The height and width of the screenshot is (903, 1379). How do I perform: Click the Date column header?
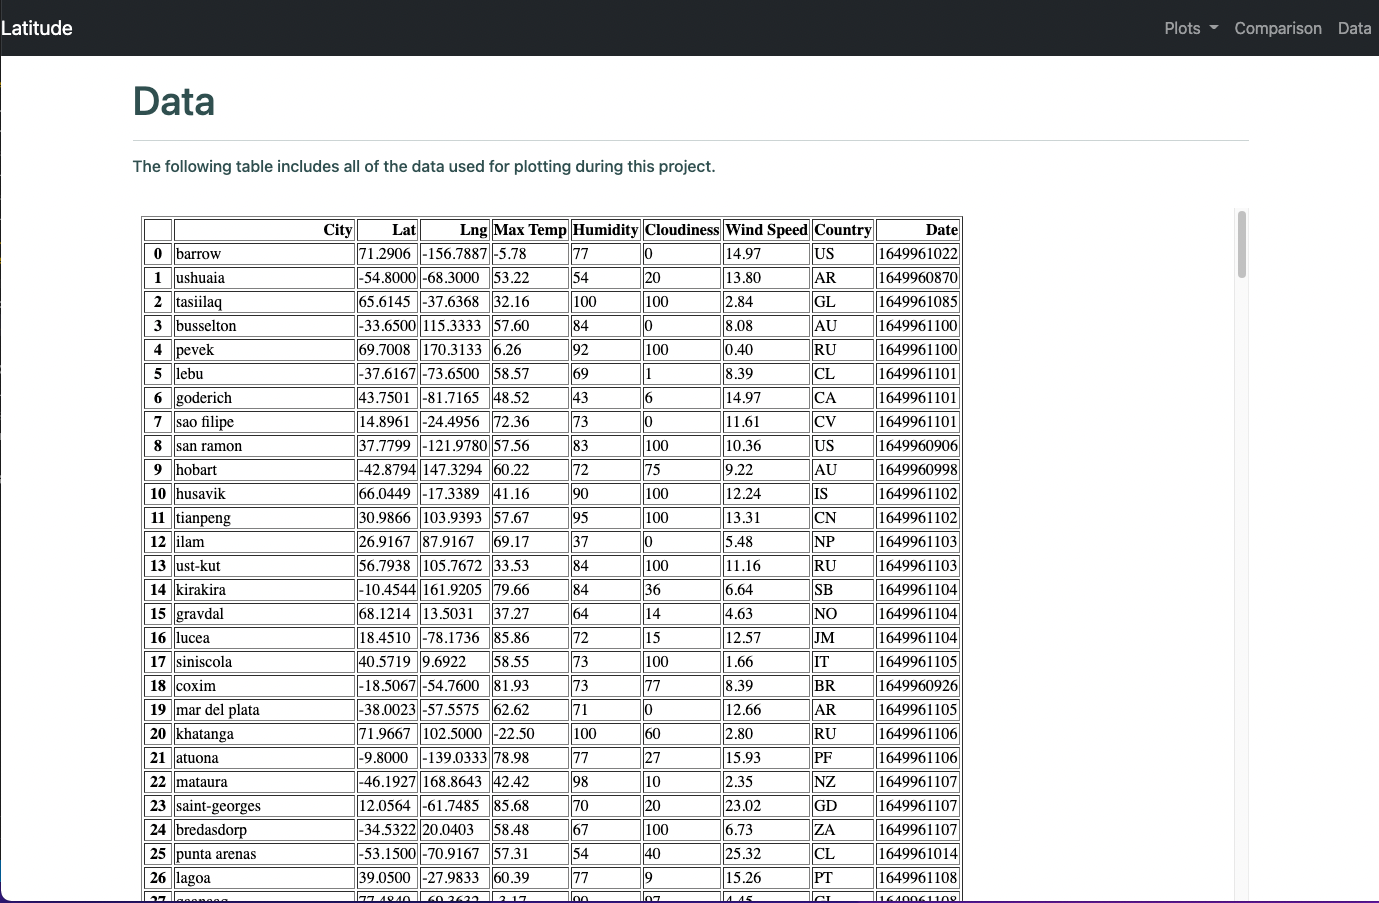pos(918,230)
